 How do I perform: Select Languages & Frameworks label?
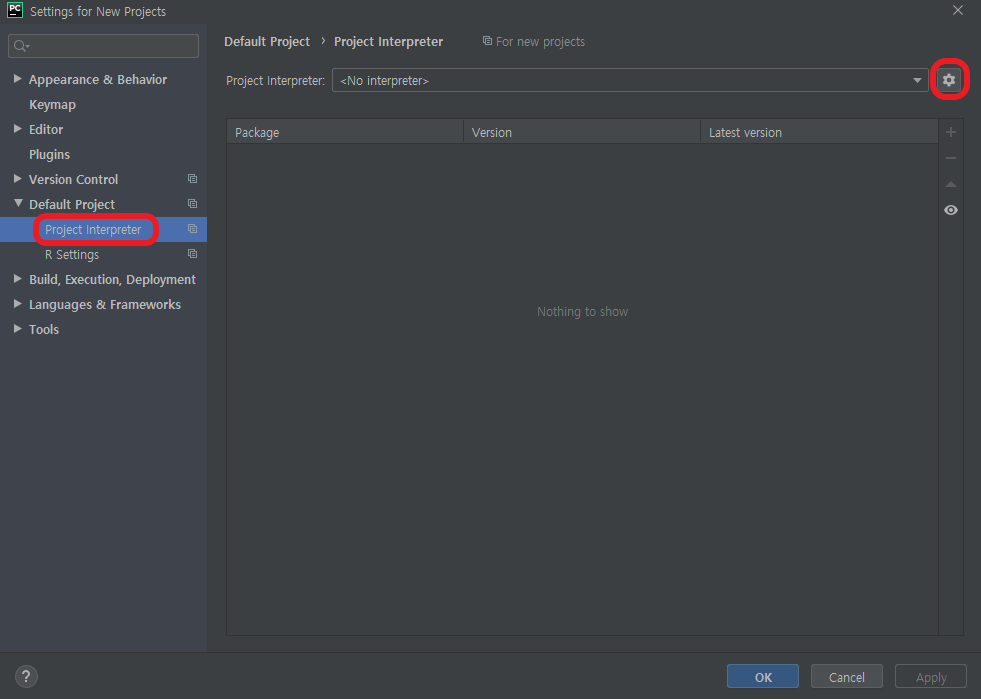pyautogui.click(x=105, y=305)
